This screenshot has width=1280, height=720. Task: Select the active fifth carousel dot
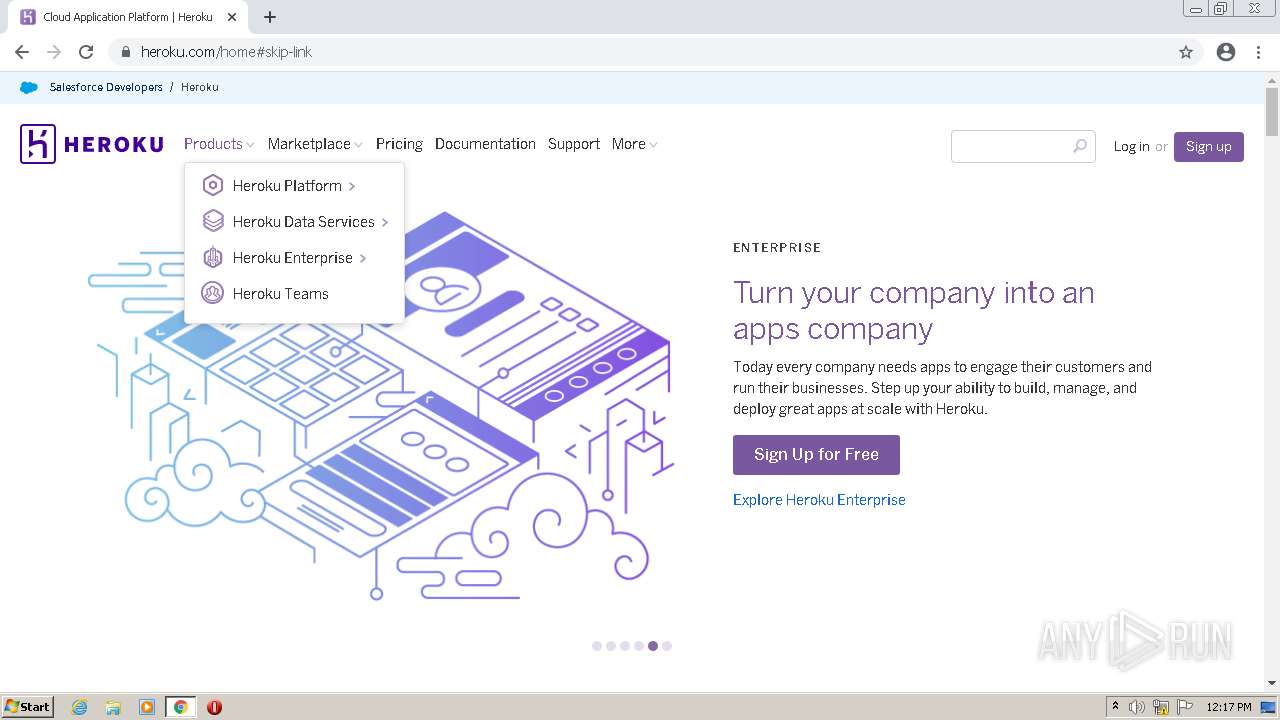(653, 646)
